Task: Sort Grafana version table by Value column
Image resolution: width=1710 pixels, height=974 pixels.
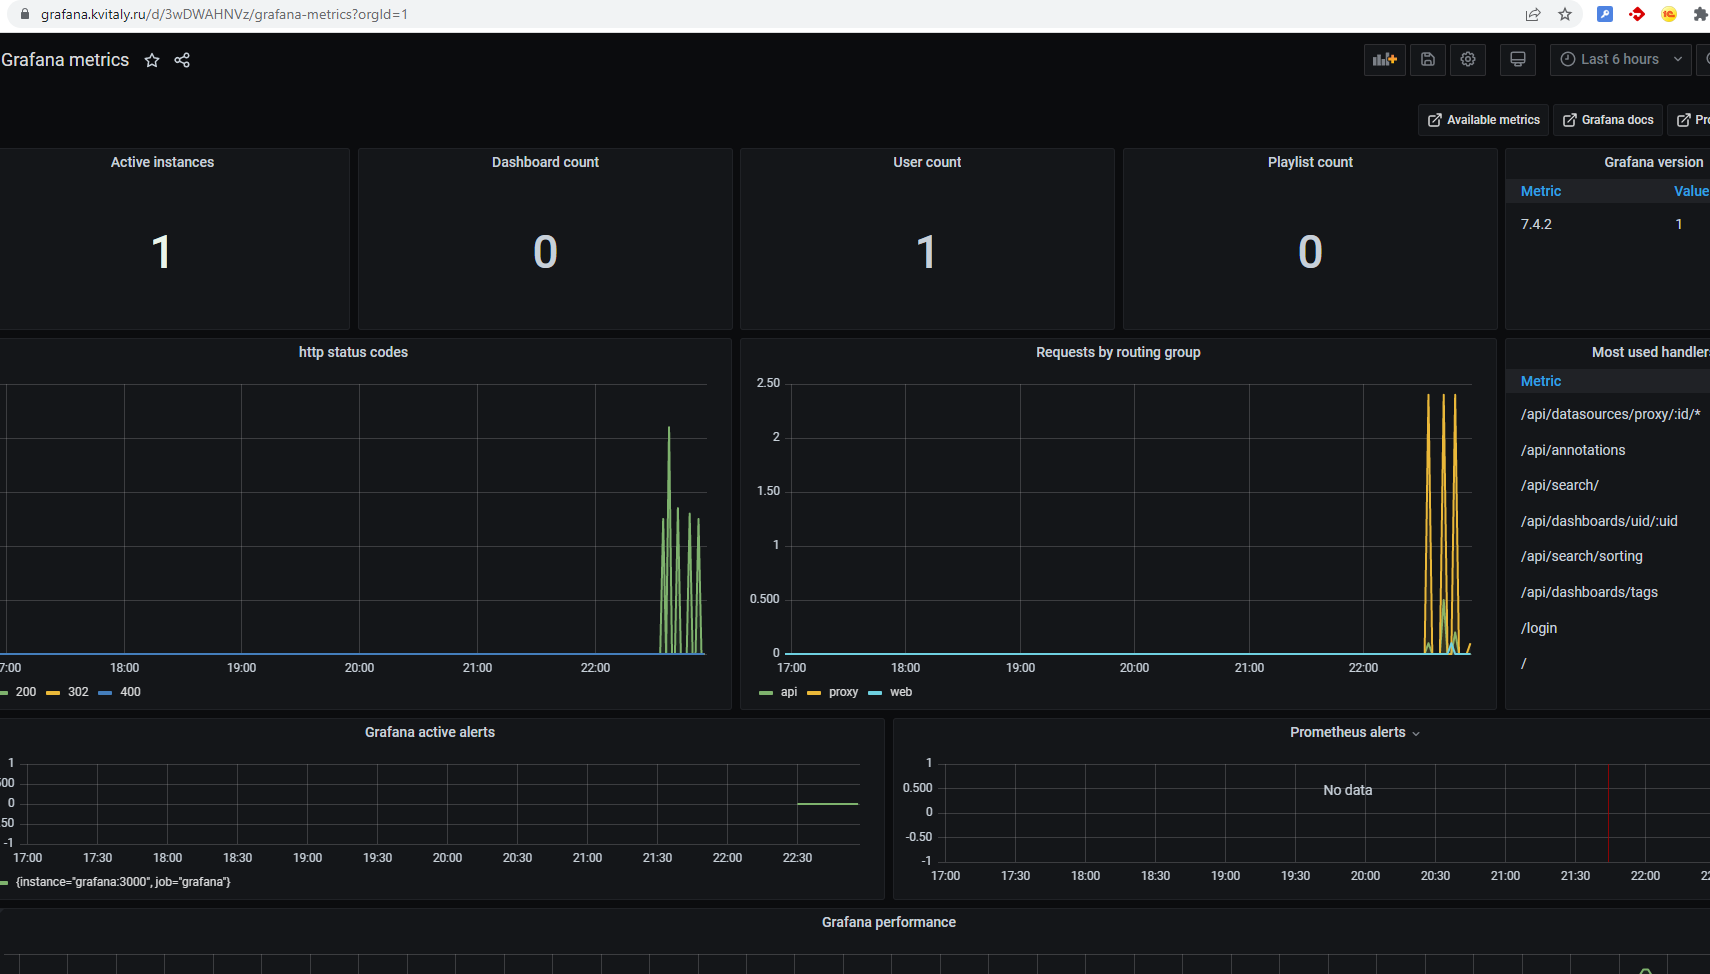Action: [1691, 191]
